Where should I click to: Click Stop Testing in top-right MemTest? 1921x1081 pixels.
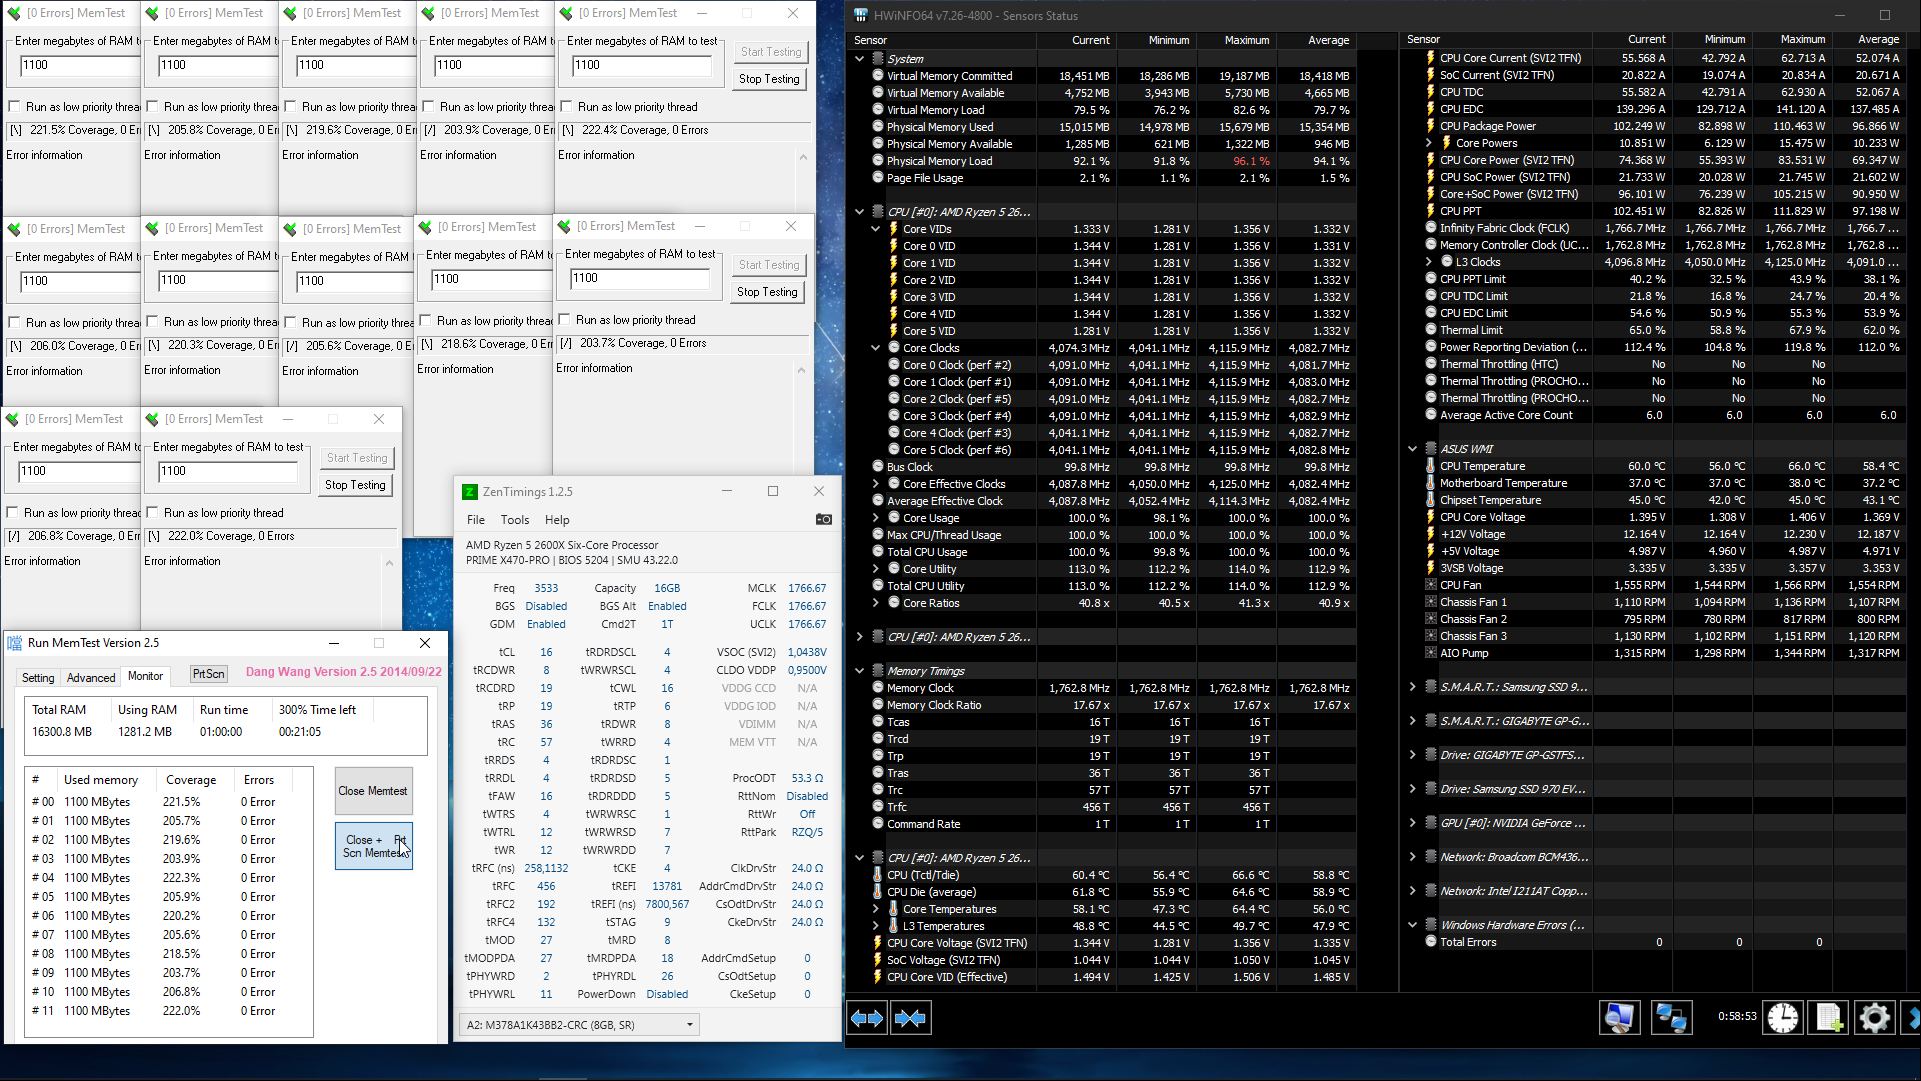(x=769, y=79)
